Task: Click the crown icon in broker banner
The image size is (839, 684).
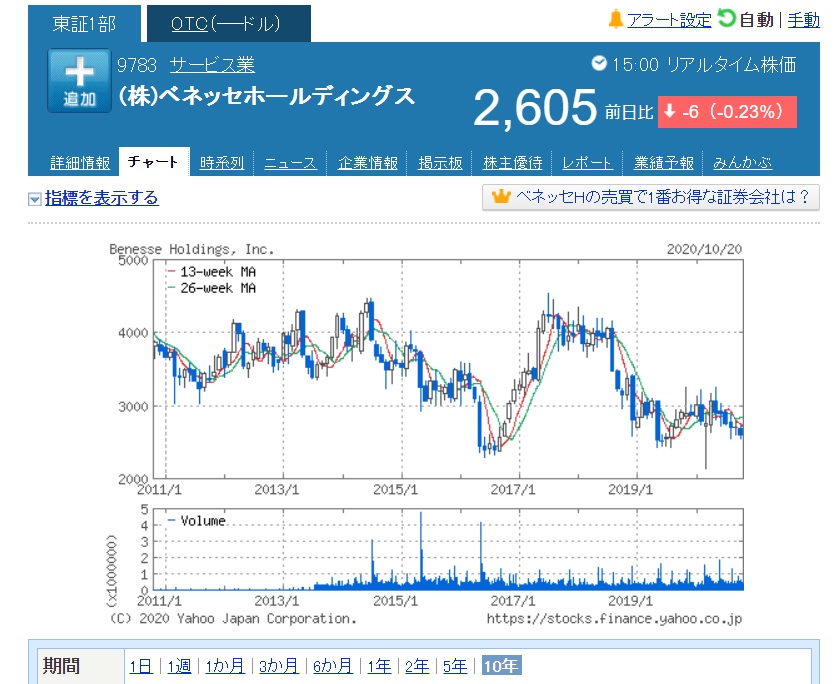Action: [x=501, y=196]
